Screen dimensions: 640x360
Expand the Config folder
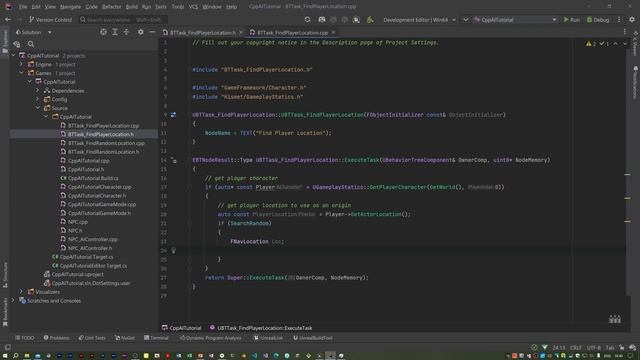(x=38, y=99)
